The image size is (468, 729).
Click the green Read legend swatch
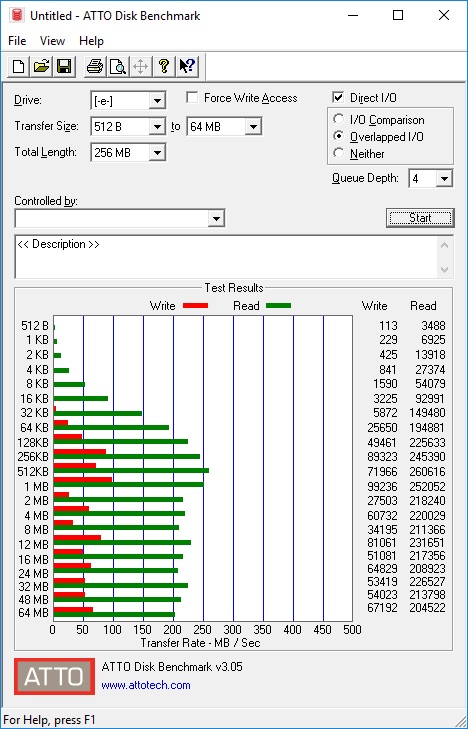(278, 305)
